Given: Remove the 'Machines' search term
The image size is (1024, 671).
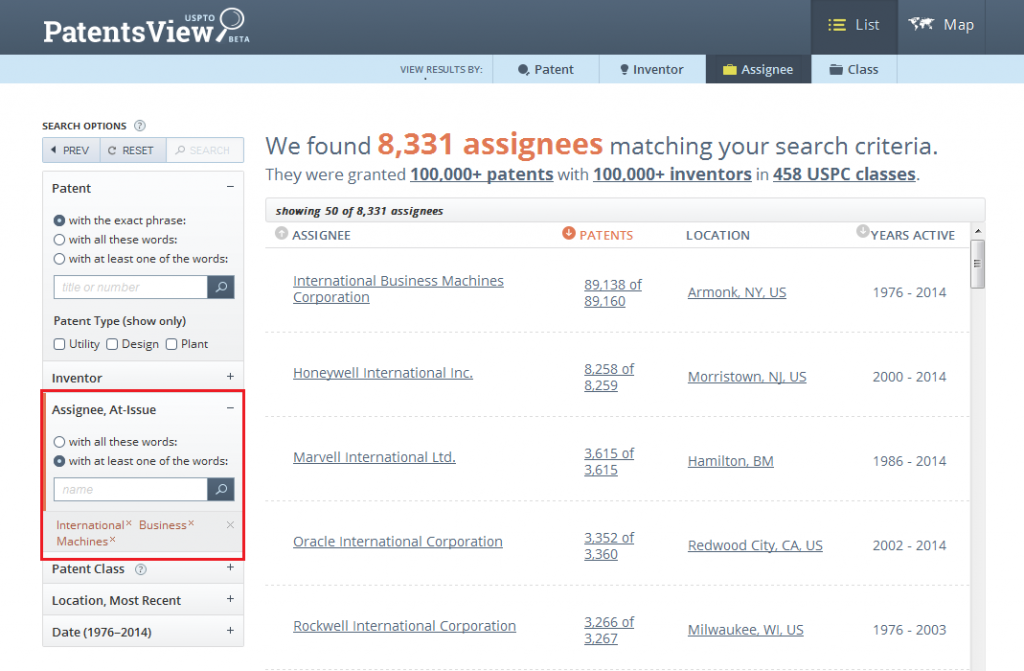Looking at the screenshot, I should coord(112,539).
